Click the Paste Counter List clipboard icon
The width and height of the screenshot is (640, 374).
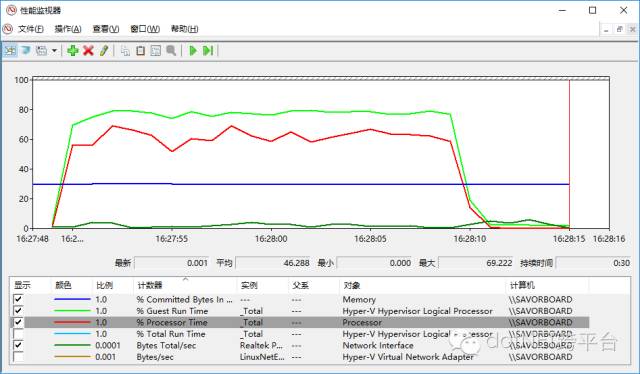[x=140, y=51]
